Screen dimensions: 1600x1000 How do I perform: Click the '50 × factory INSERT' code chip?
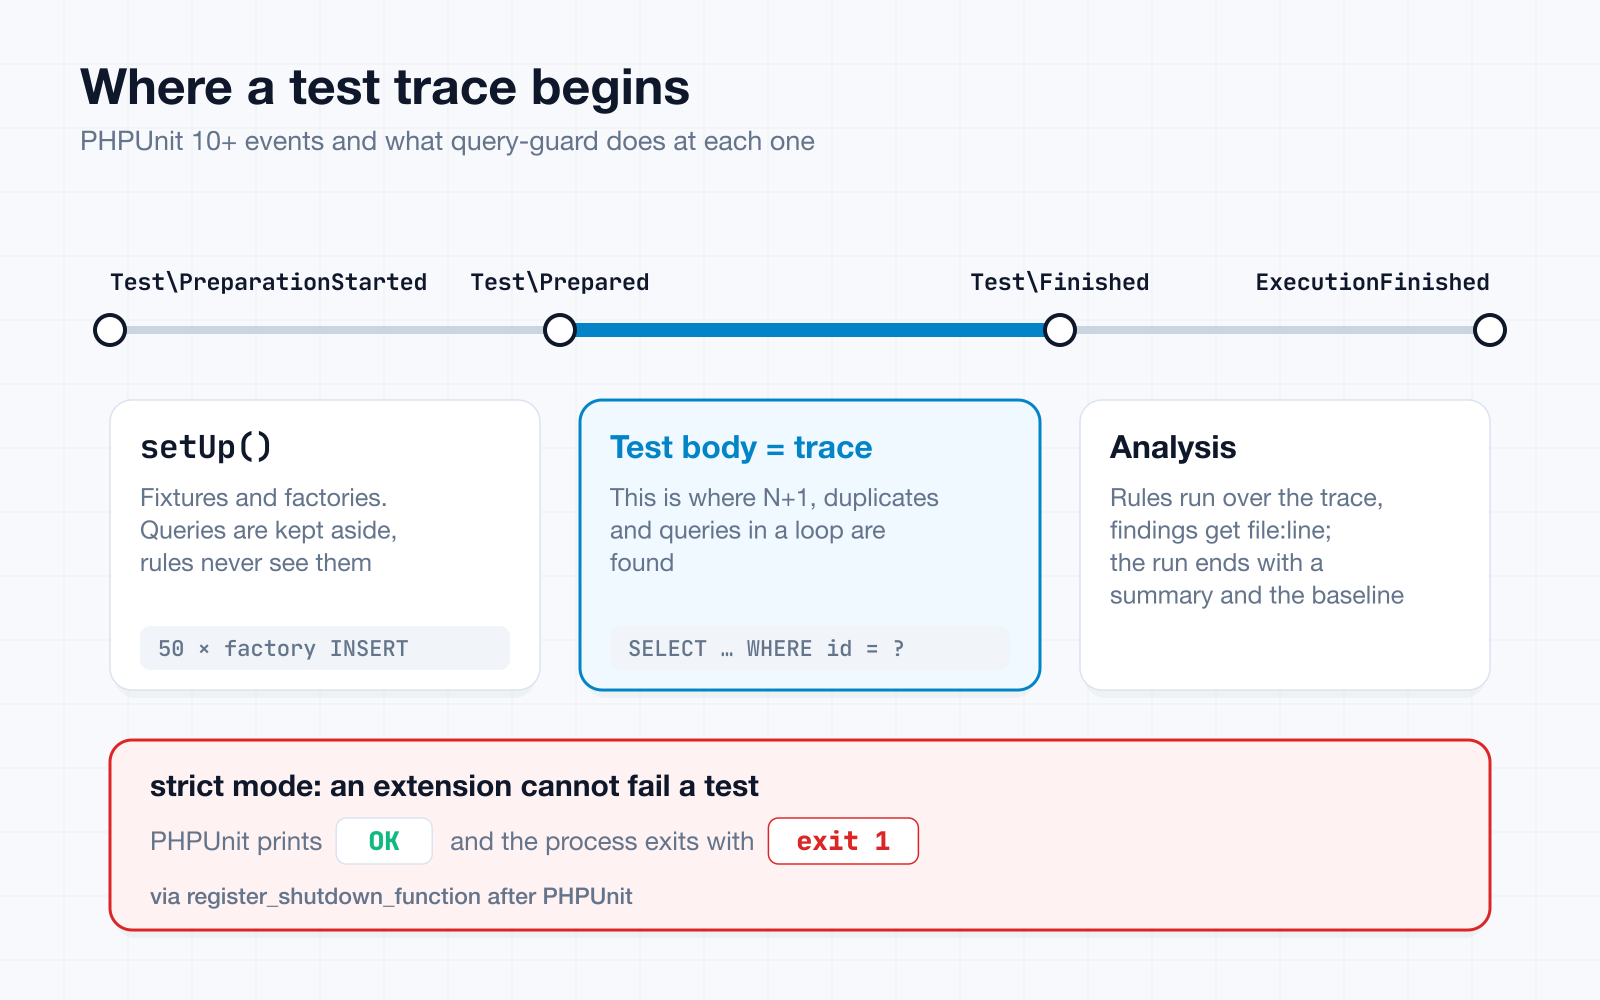tap(325, 648)
